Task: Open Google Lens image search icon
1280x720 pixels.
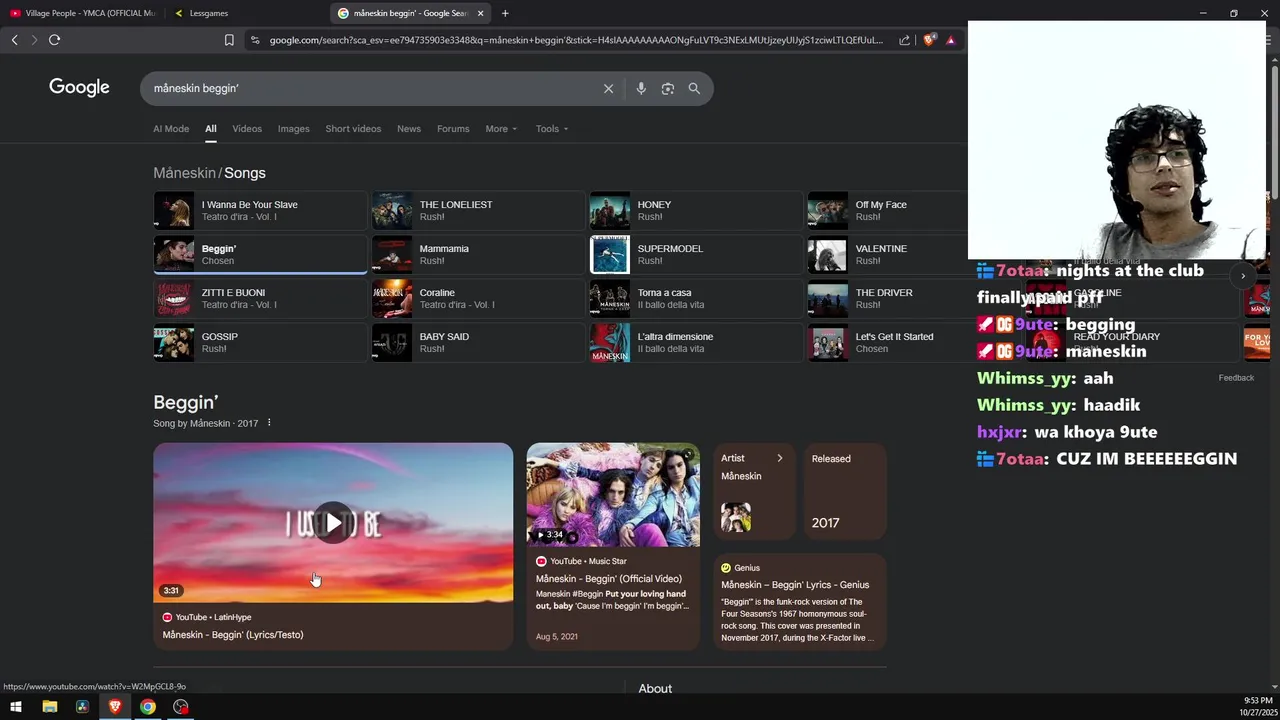Action: (668, 89)
